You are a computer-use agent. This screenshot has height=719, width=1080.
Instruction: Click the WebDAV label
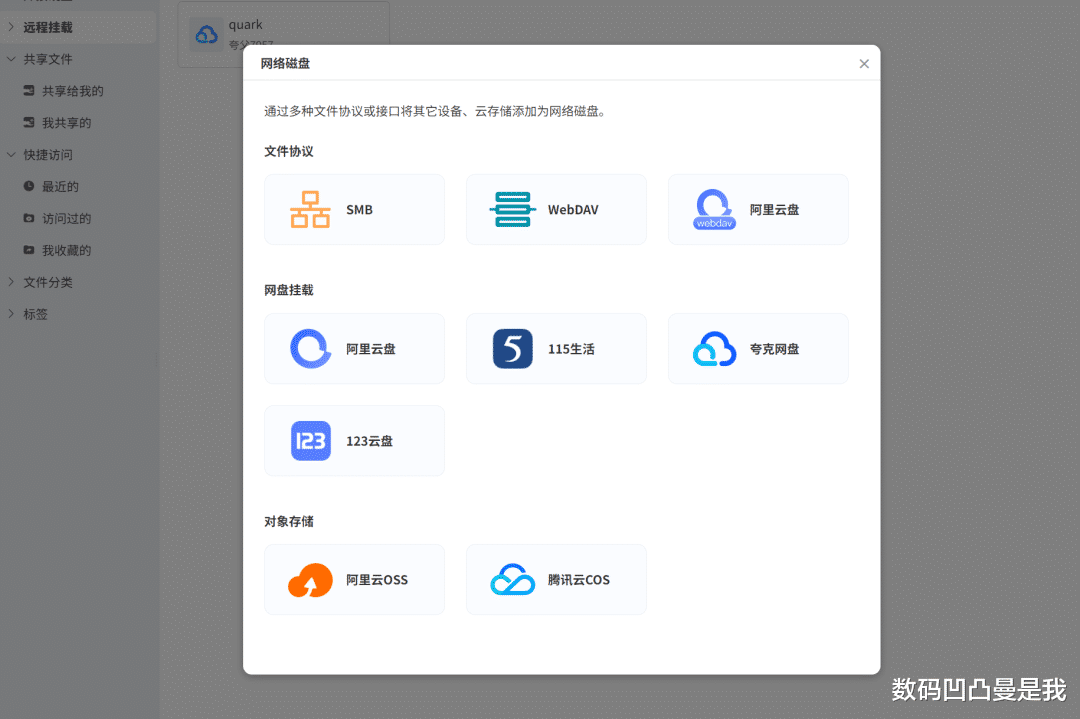click(573, 209)
